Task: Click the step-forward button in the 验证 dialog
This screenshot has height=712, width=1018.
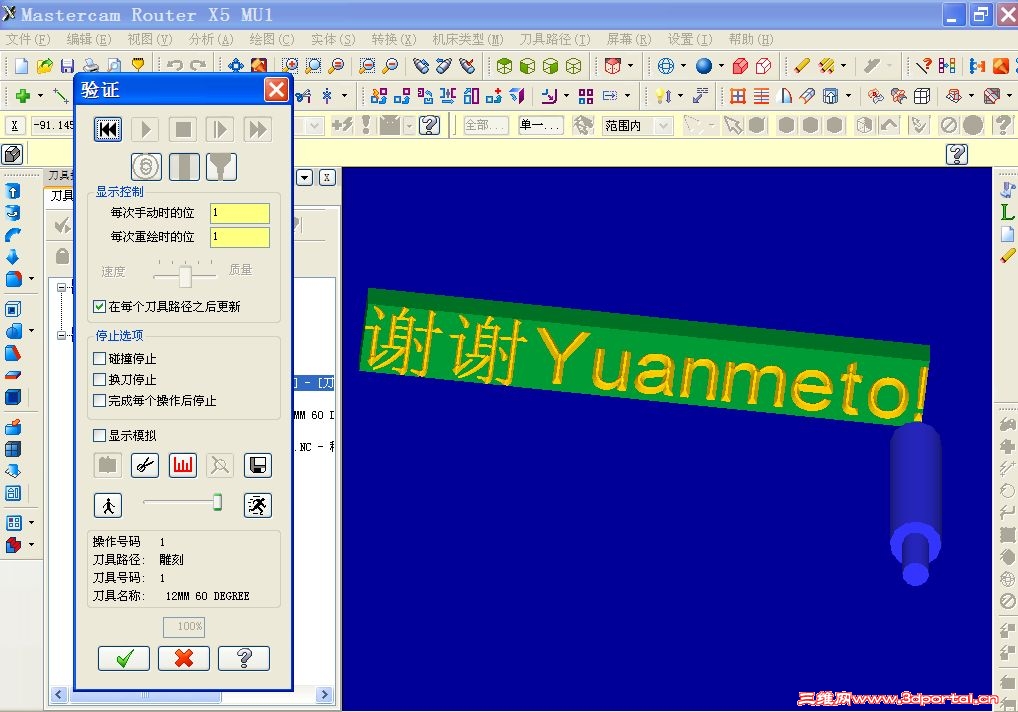Action: (220, 129)
